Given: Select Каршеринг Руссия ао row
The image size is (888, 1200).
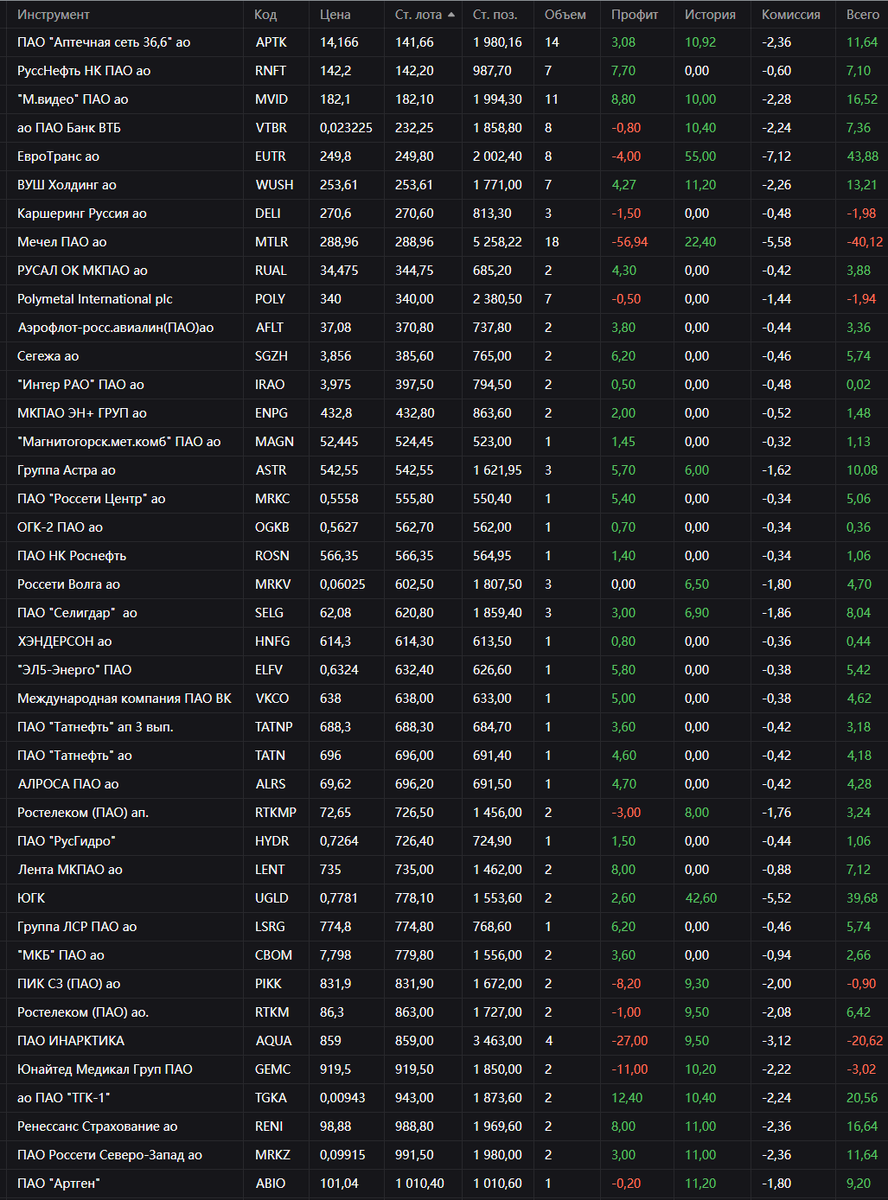Looking at the screenshot, I should tap(444, 214).
